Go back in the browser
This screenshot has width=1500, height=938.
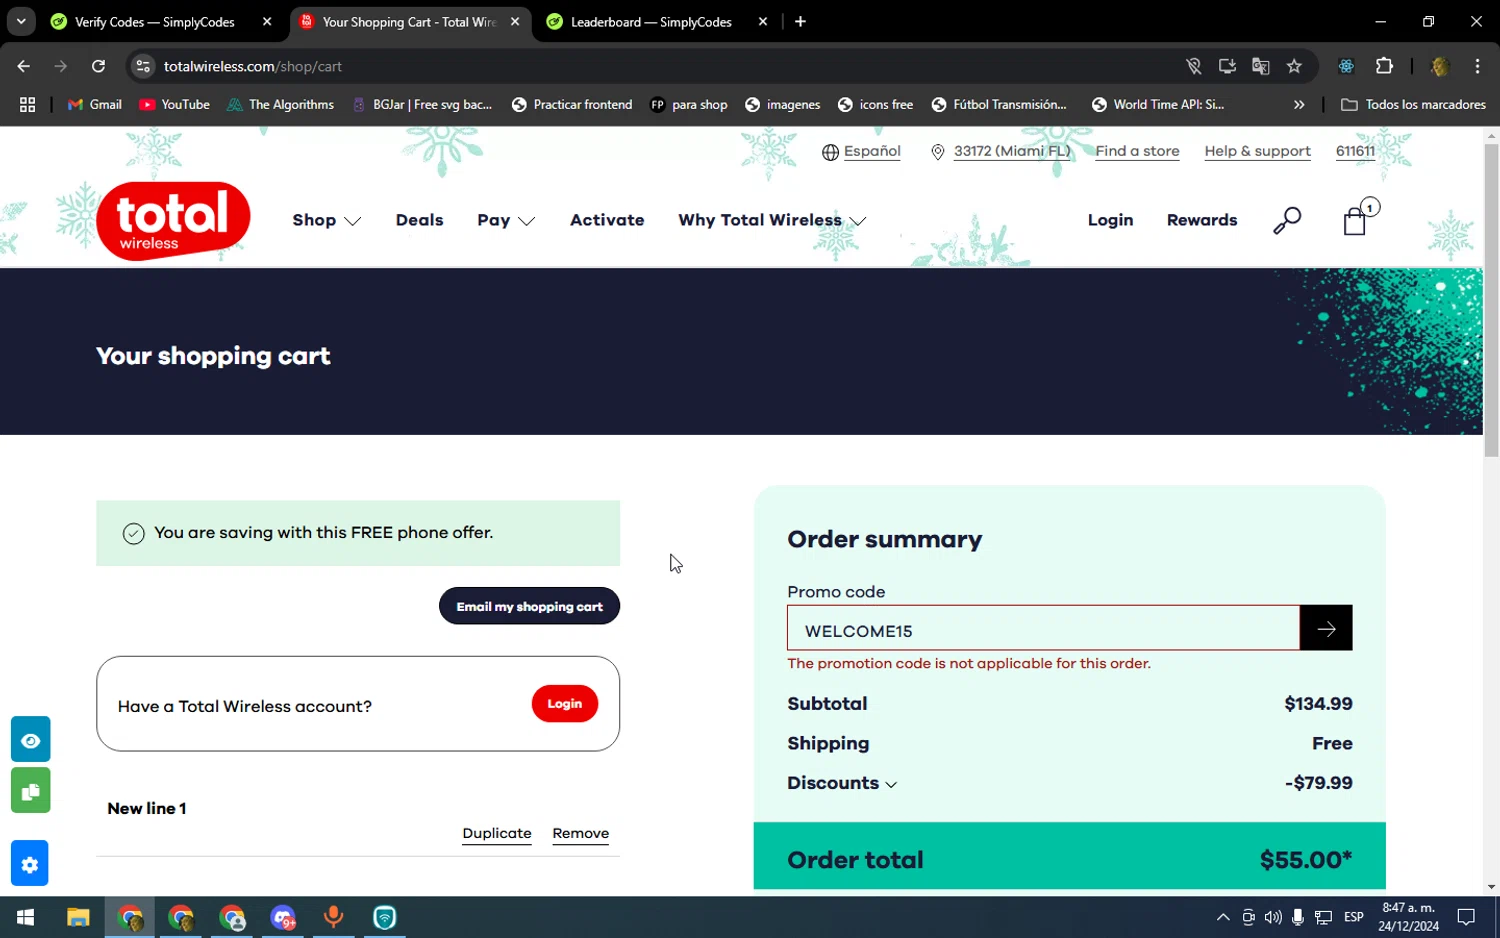[x=24, y=66]
